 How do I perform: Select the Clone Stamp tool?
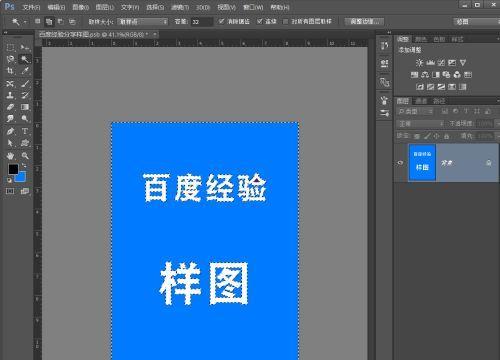[x=10, y=95]
